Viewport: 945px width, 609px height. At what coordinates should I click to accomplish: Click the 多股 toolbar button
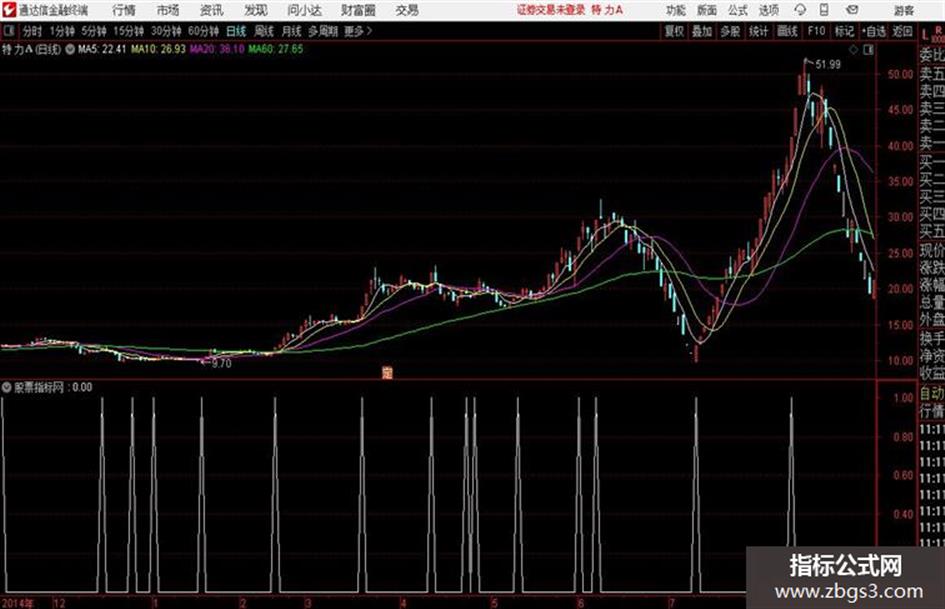point(730,31)
